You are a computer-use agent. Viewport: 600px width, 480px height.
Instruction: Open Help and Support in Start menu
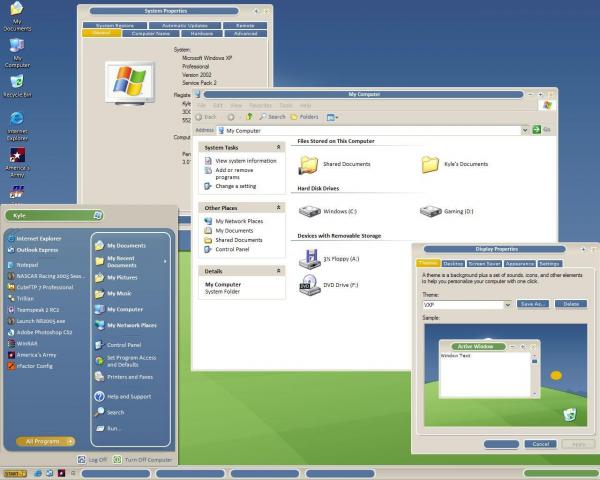coord(123,397)
